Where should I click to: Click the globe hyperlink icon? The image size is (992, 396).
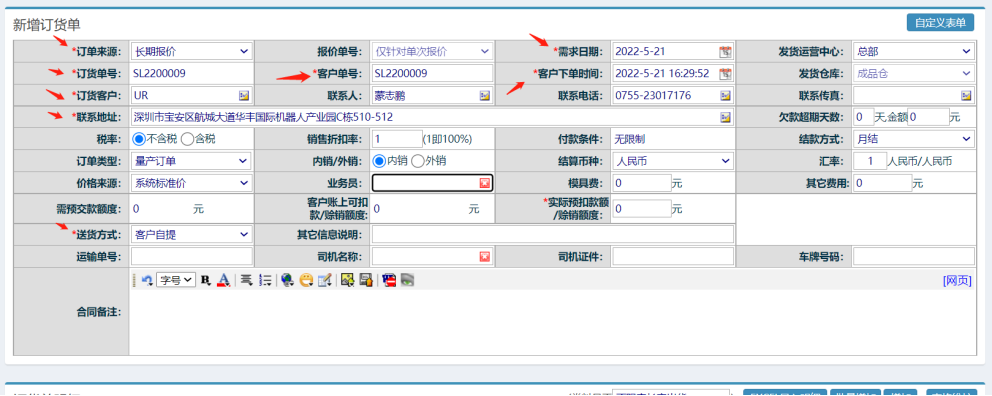[x=287, y=280]
